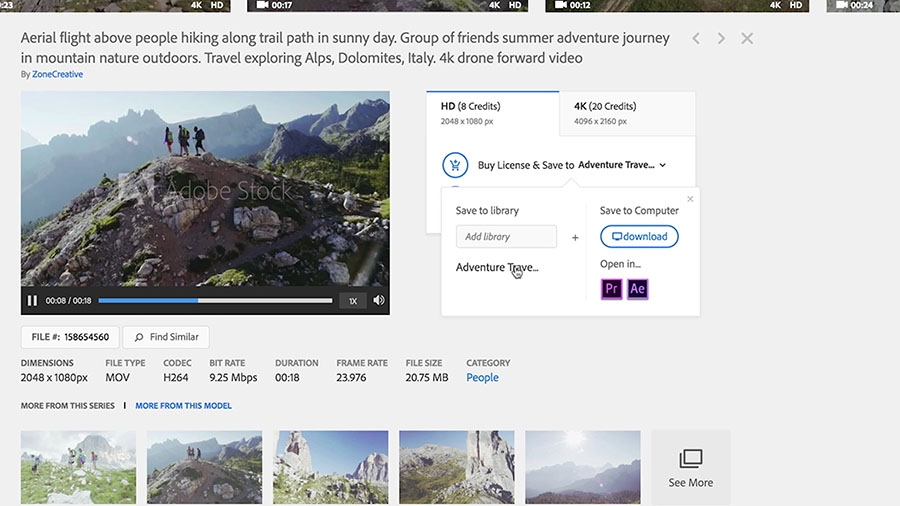Click the download button
Image resolution: width=900 pixels, height=506 pixels.
coord(639,236)
